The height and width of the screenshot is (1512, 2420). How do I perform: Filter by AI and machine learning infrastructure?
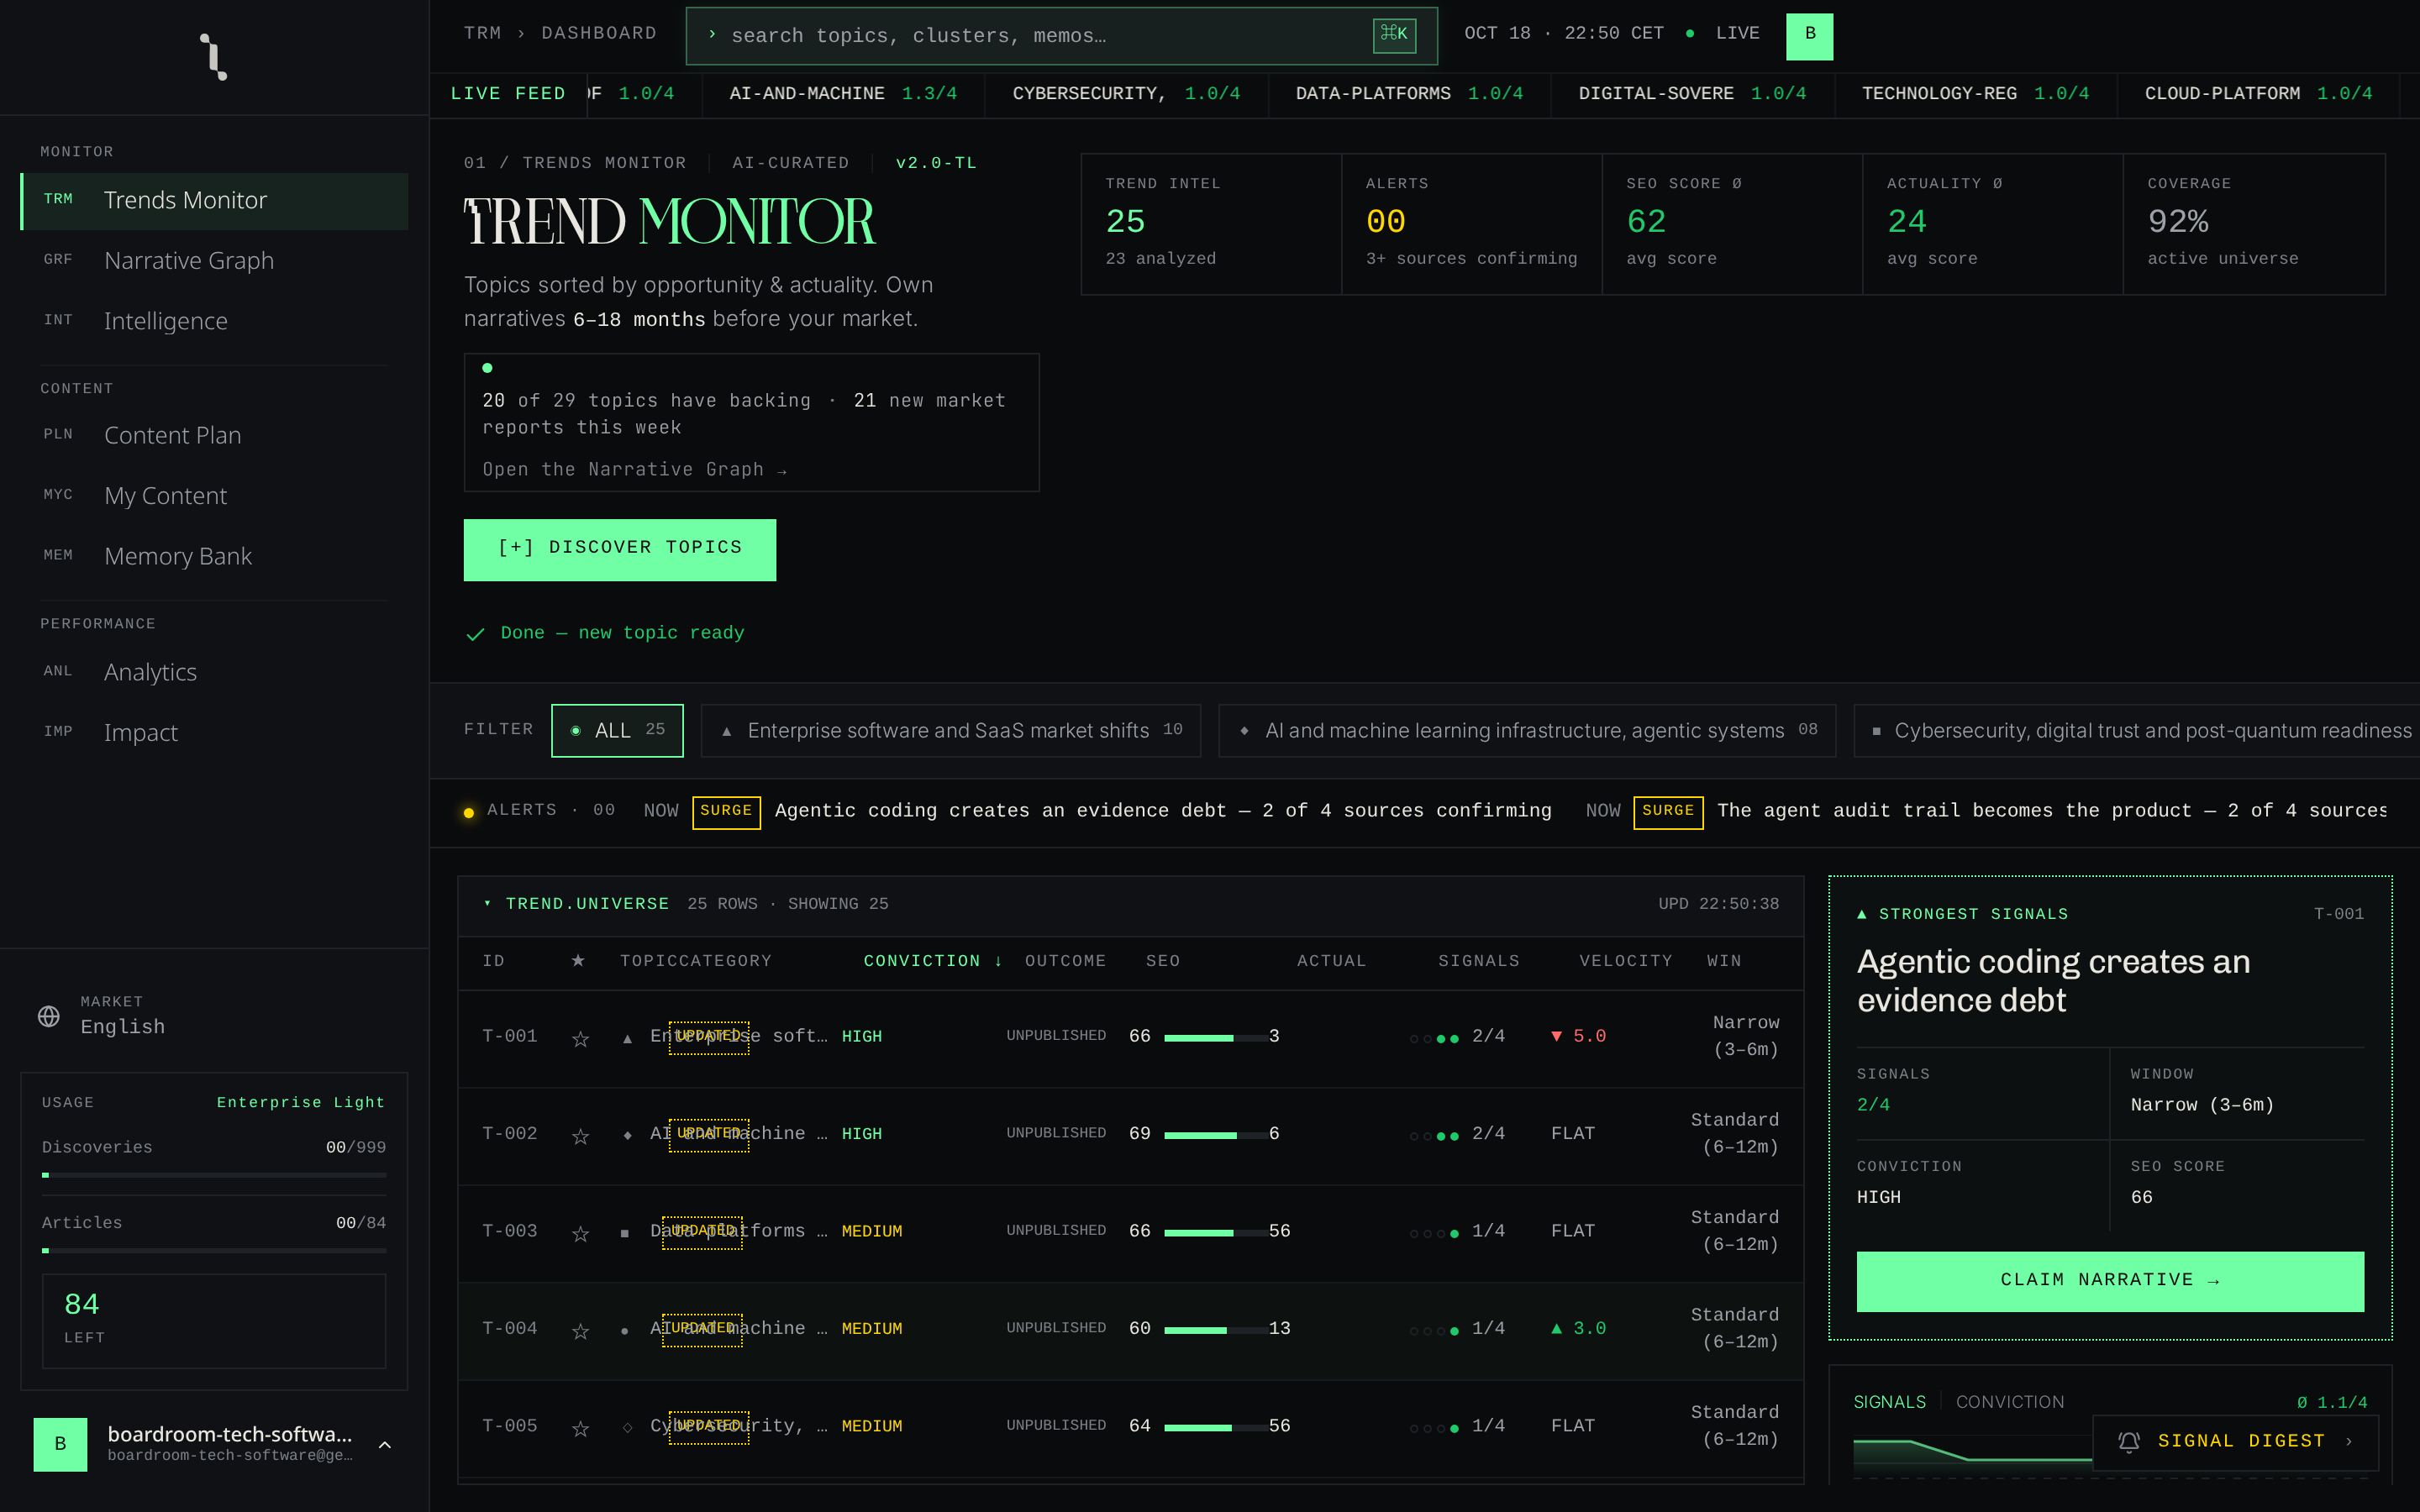tap(1527, 731)
